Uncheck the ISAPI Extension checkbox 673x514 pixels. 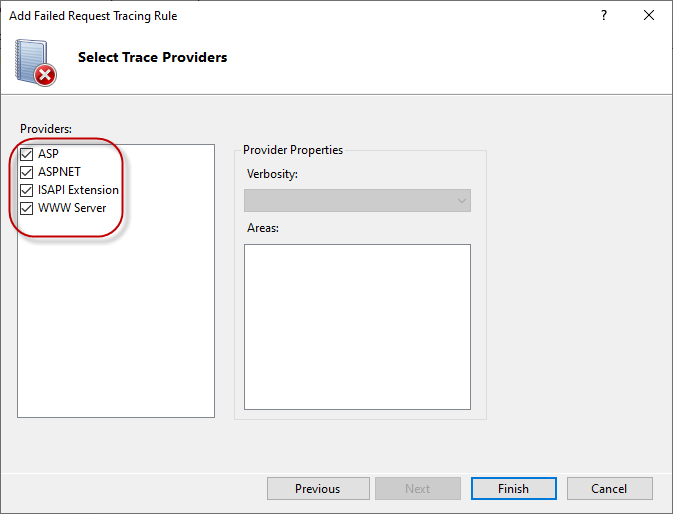coord(27,190)
